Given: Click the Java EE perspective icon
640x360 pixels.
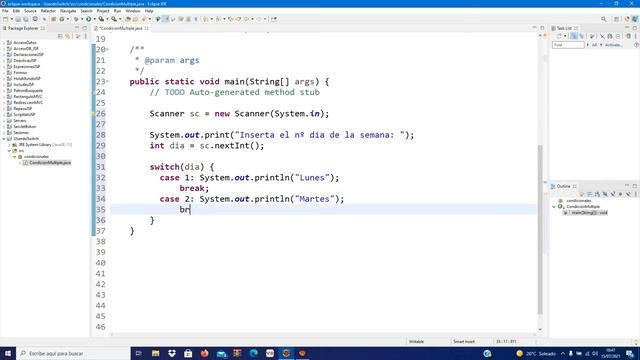Looking at the screenshot, I should pos(627,19).
